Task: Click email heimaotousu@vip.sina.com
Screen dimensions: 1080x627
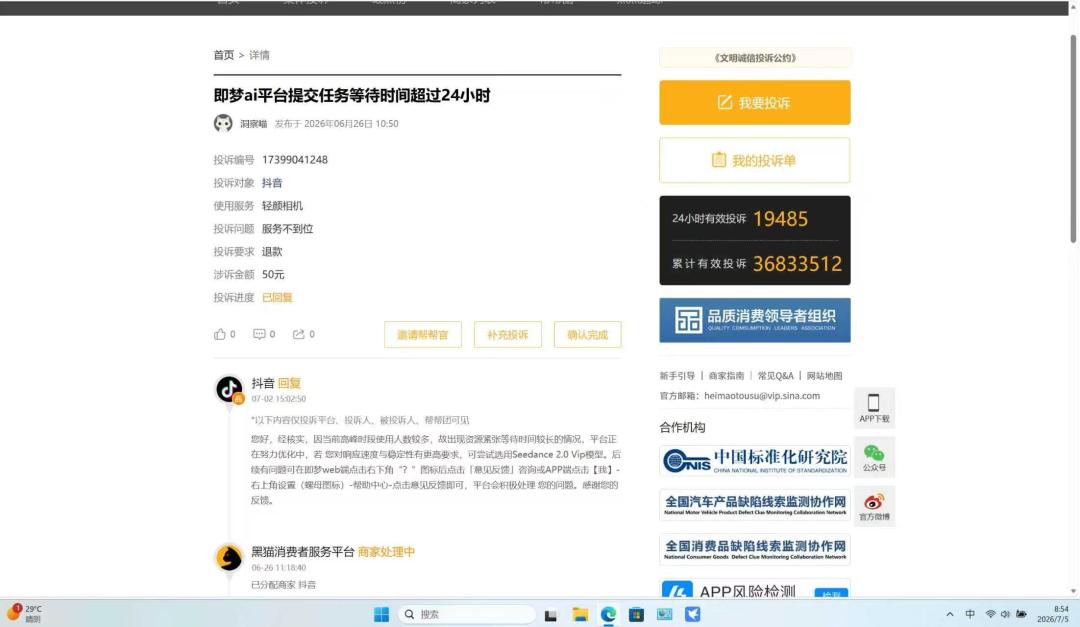Action: [x=762, y=396]
